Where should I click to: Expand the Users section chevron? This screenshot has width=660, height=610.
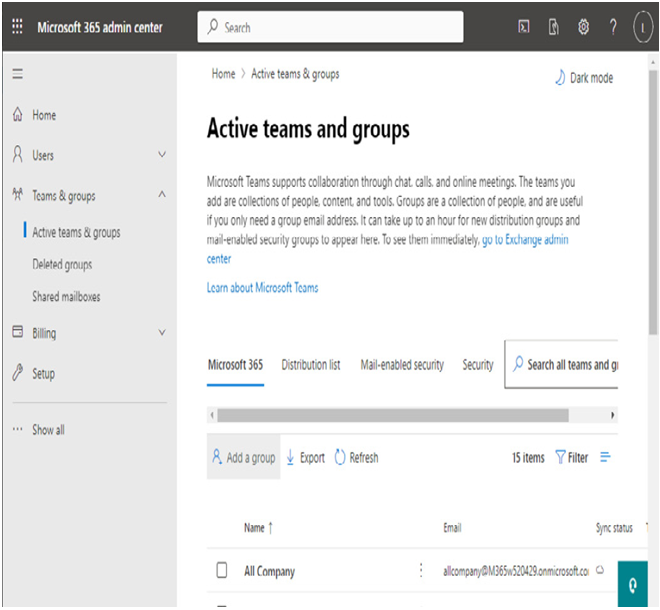coord(162,154)
